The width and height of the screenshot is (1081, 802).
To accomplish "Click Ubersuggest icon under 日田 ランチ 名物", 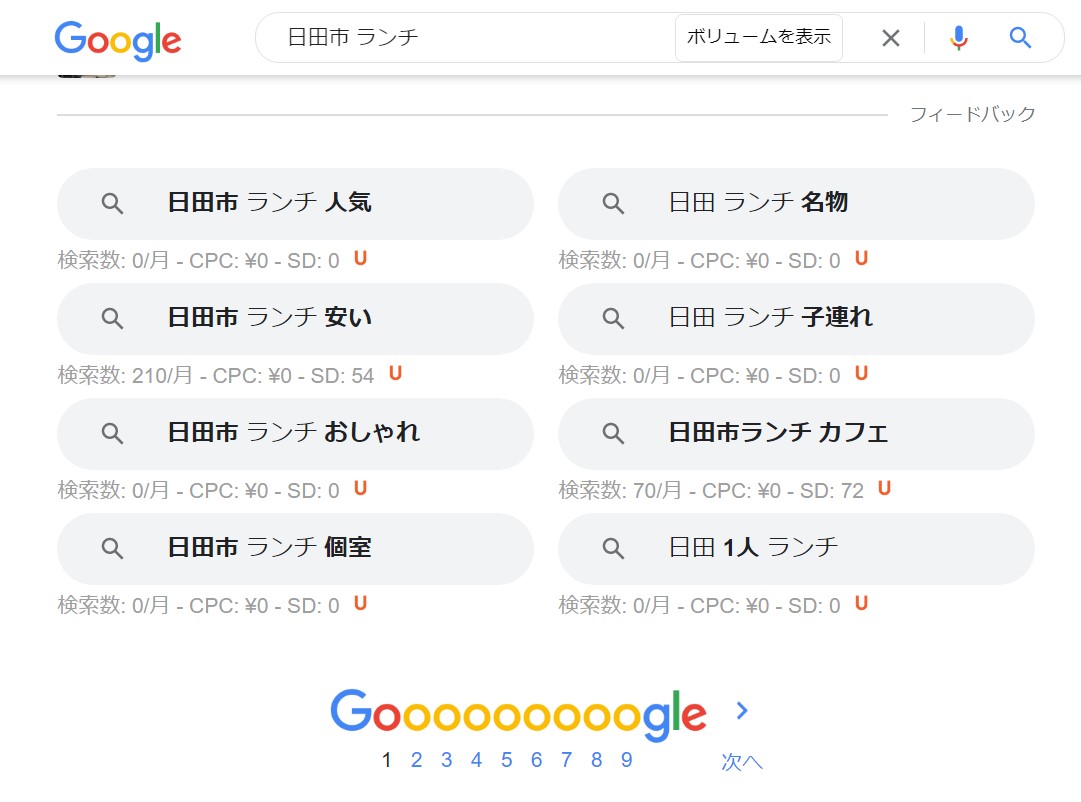I will [861, 259].
